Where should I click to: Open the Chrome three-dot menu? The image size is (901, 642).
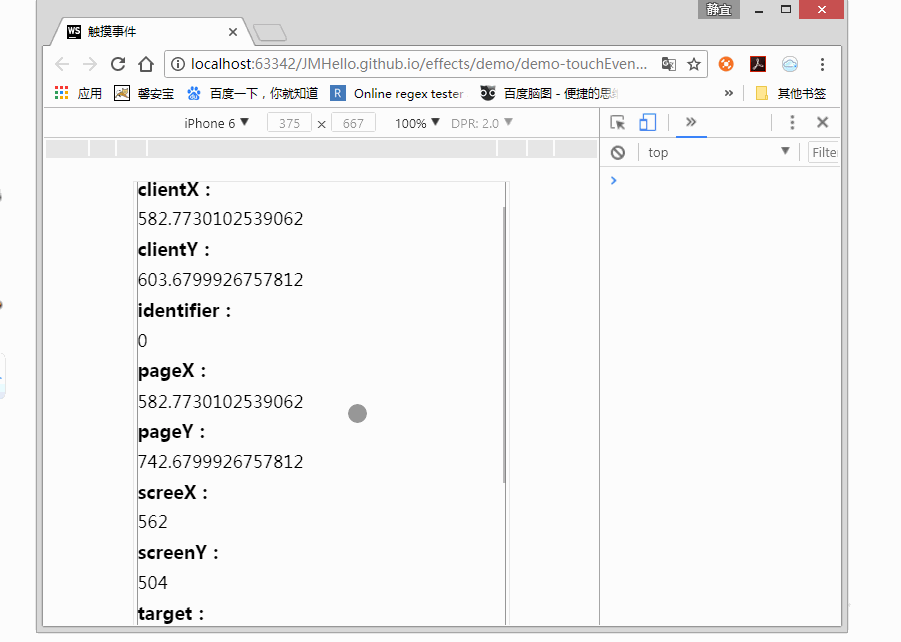822,64
